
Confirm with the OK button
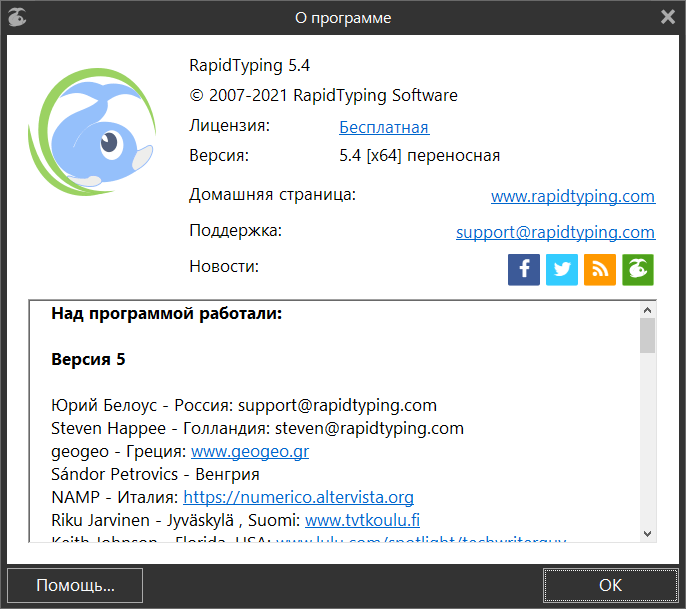tap(610, 585)
